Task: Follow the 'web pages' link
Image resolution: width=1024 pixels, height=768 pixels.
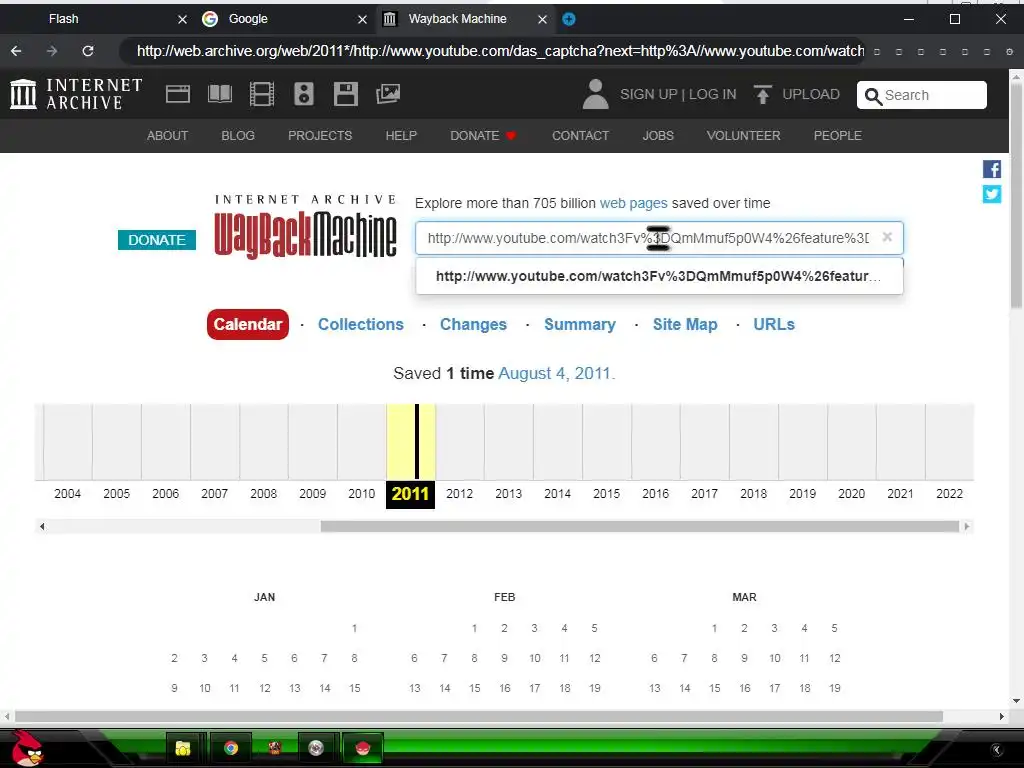Action: point(633,203)
